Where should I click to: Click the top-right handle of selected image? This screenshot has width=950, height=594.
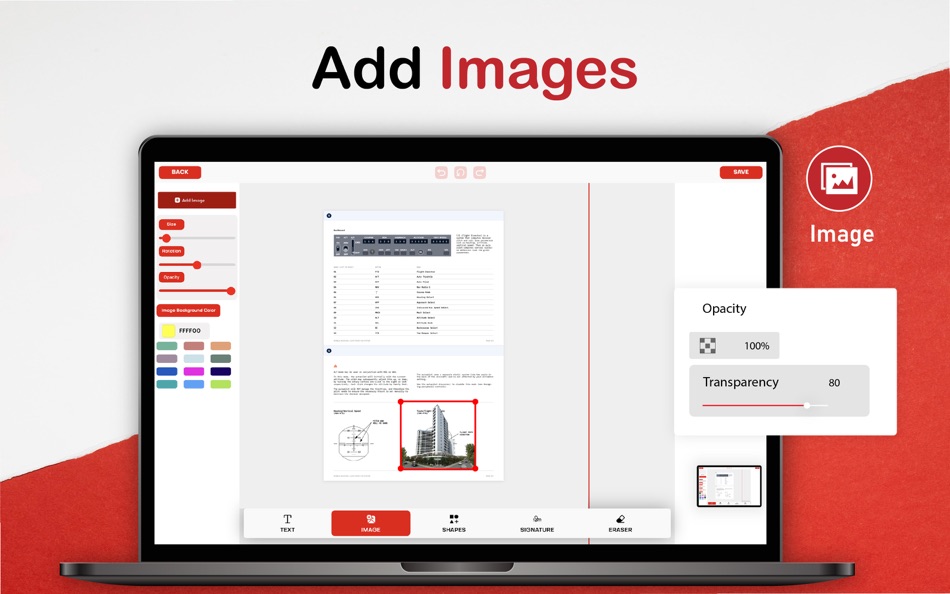[476, 402]
